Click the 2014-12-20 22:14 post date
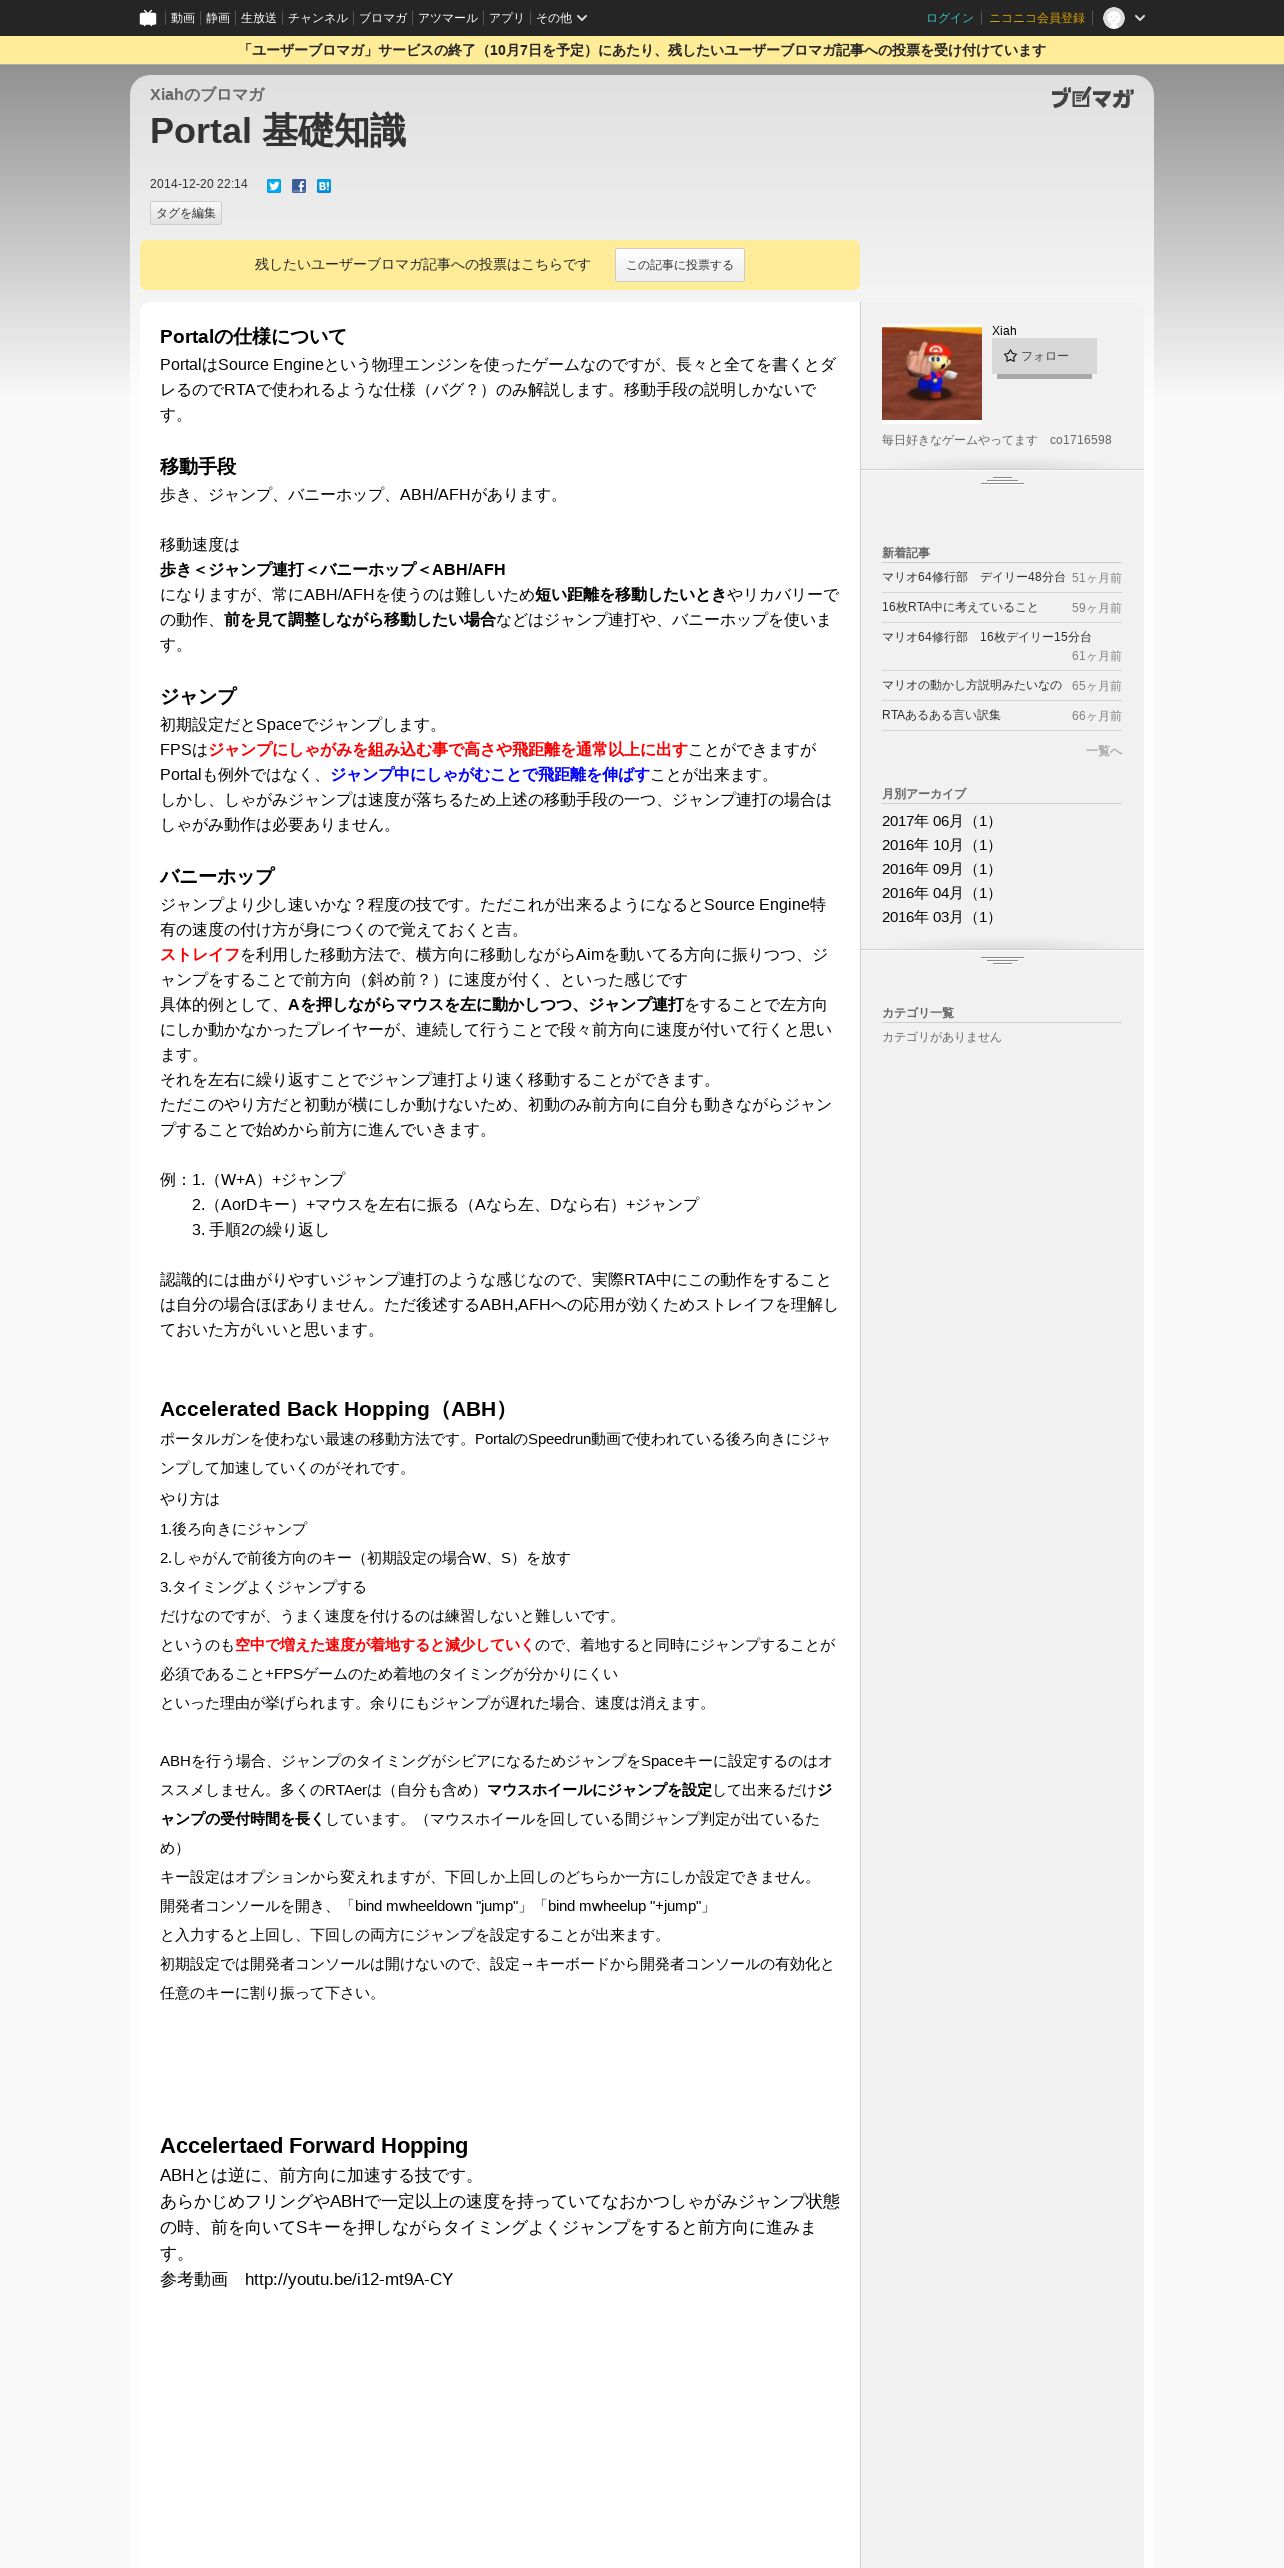Screen dimensions: 1284x2568 tap(199, 184)
